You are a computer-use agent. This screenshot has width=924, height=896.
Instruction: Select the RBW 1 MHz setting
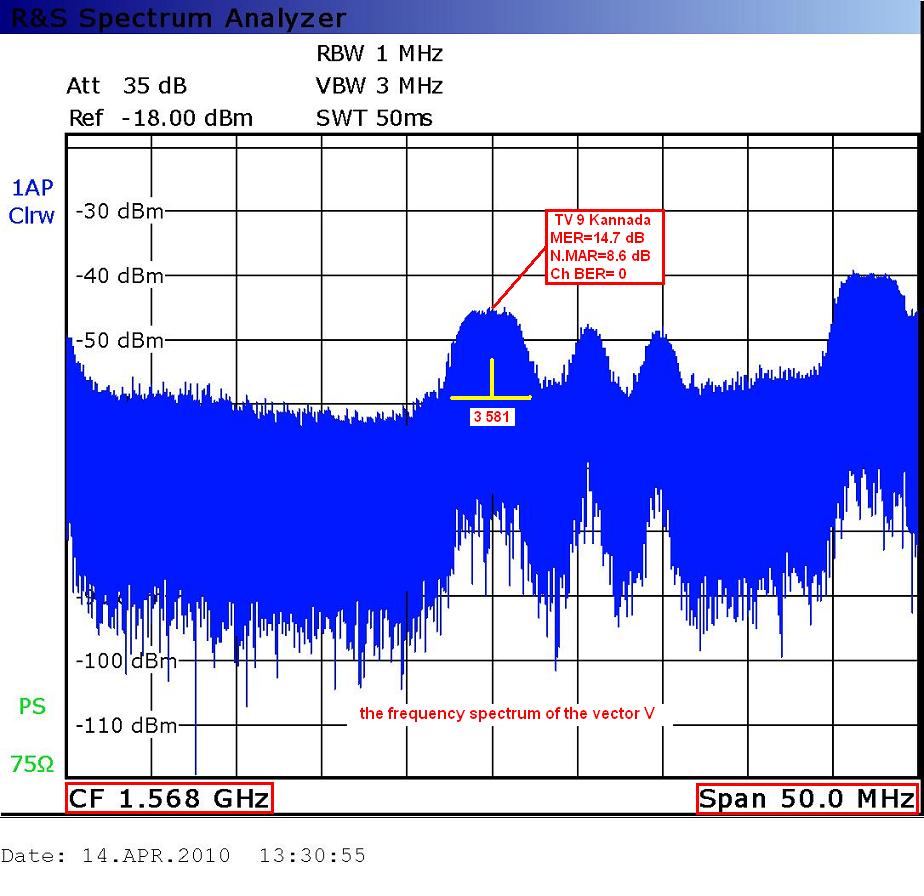(379, 53)
